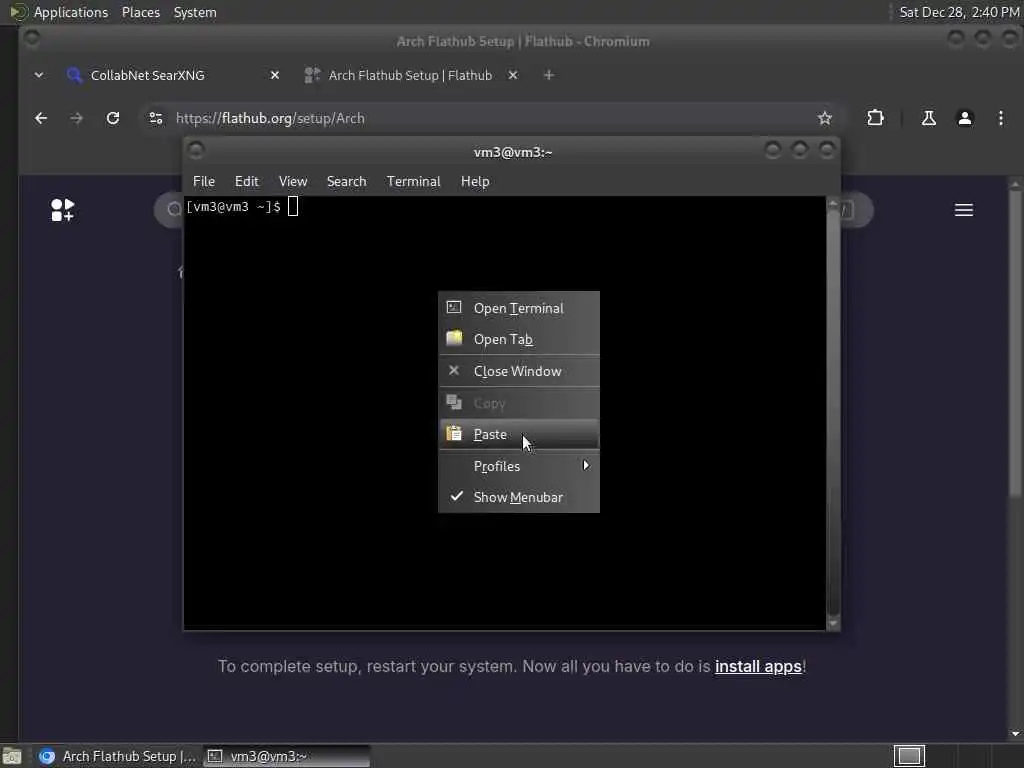Switch to Chromium via taskbar button
Screen dimensions: 1024x768
[116, 756]
